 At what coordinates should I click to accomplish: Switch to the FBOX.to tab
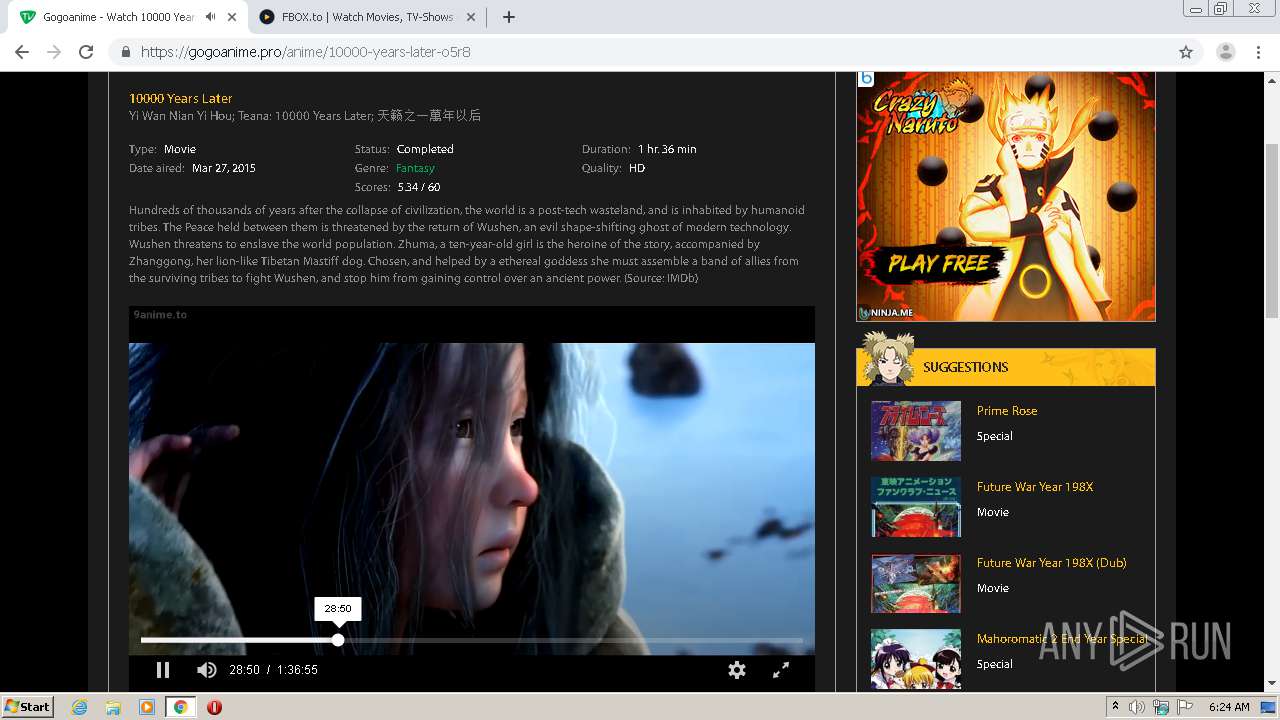[367, 17]
